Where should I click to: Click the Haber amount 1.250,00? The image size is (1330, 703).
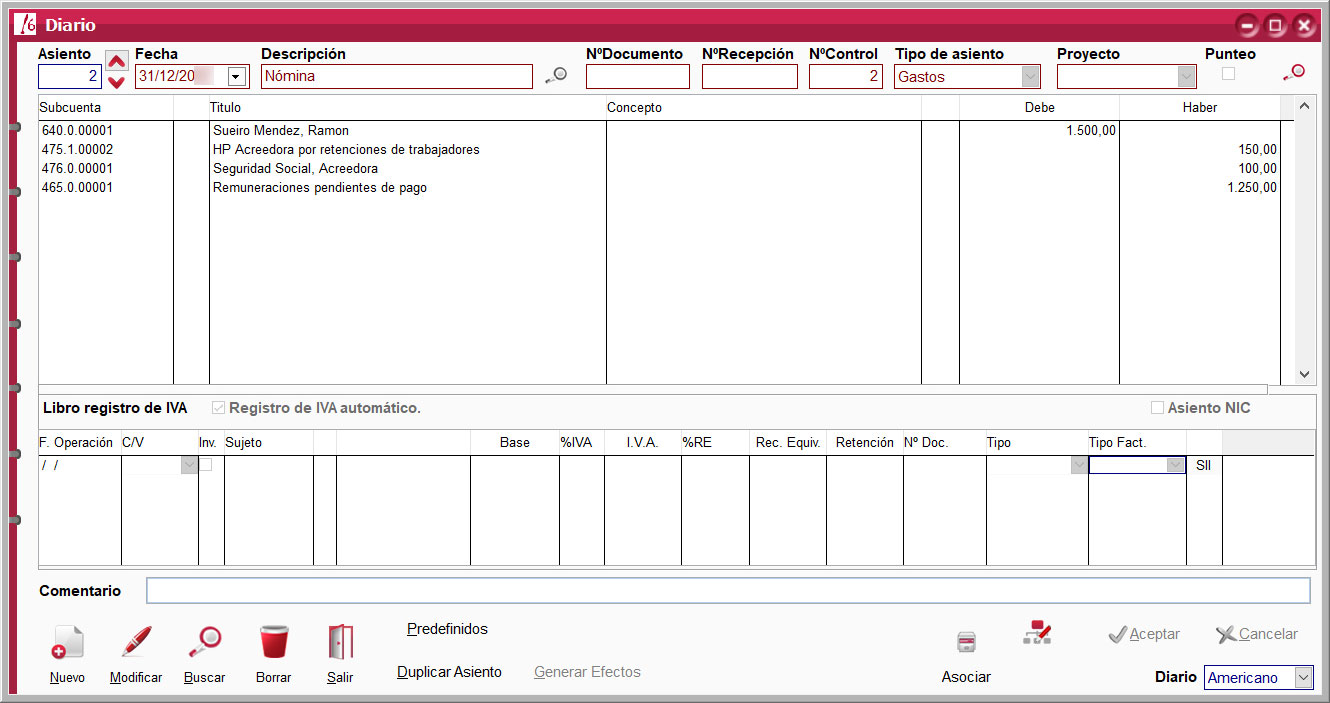[1252, 188]
